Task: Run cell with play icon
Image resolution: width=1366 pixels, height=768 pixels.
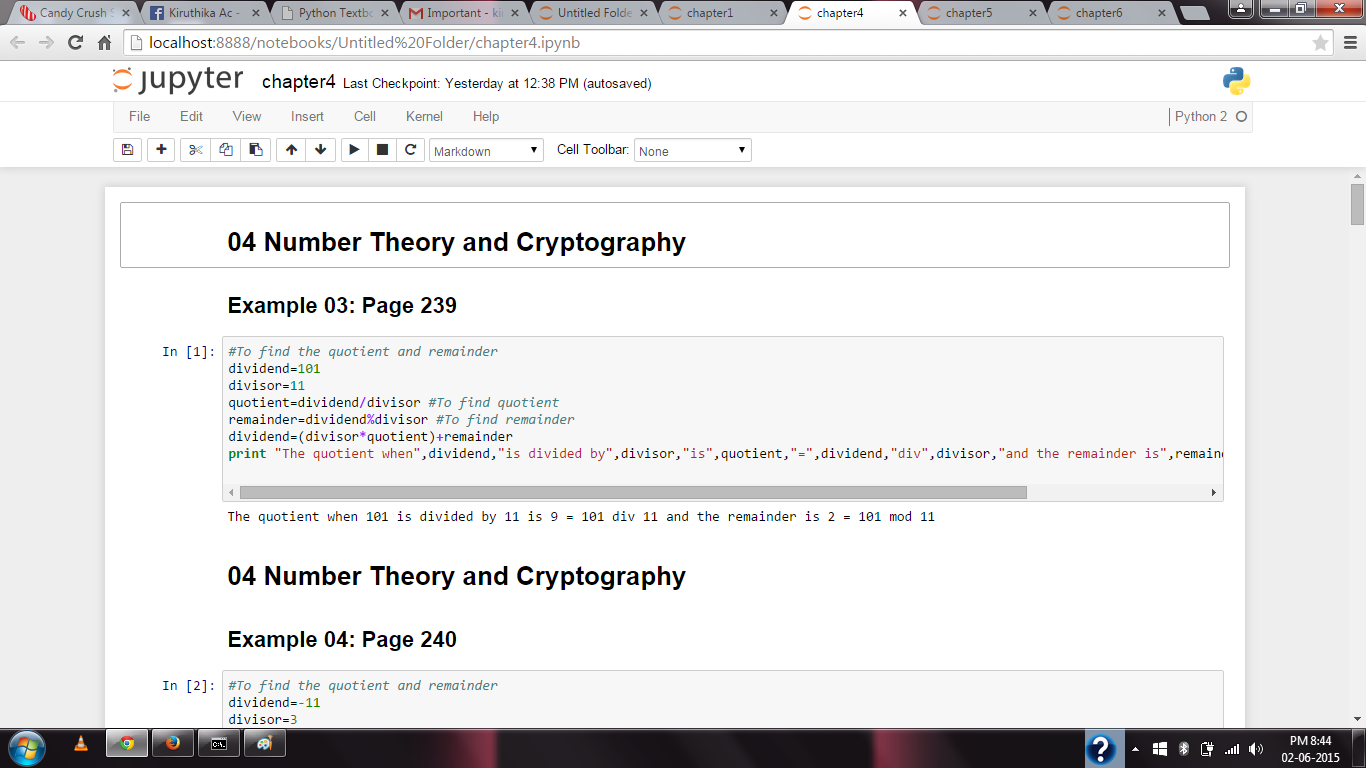Action: [354, 150]
